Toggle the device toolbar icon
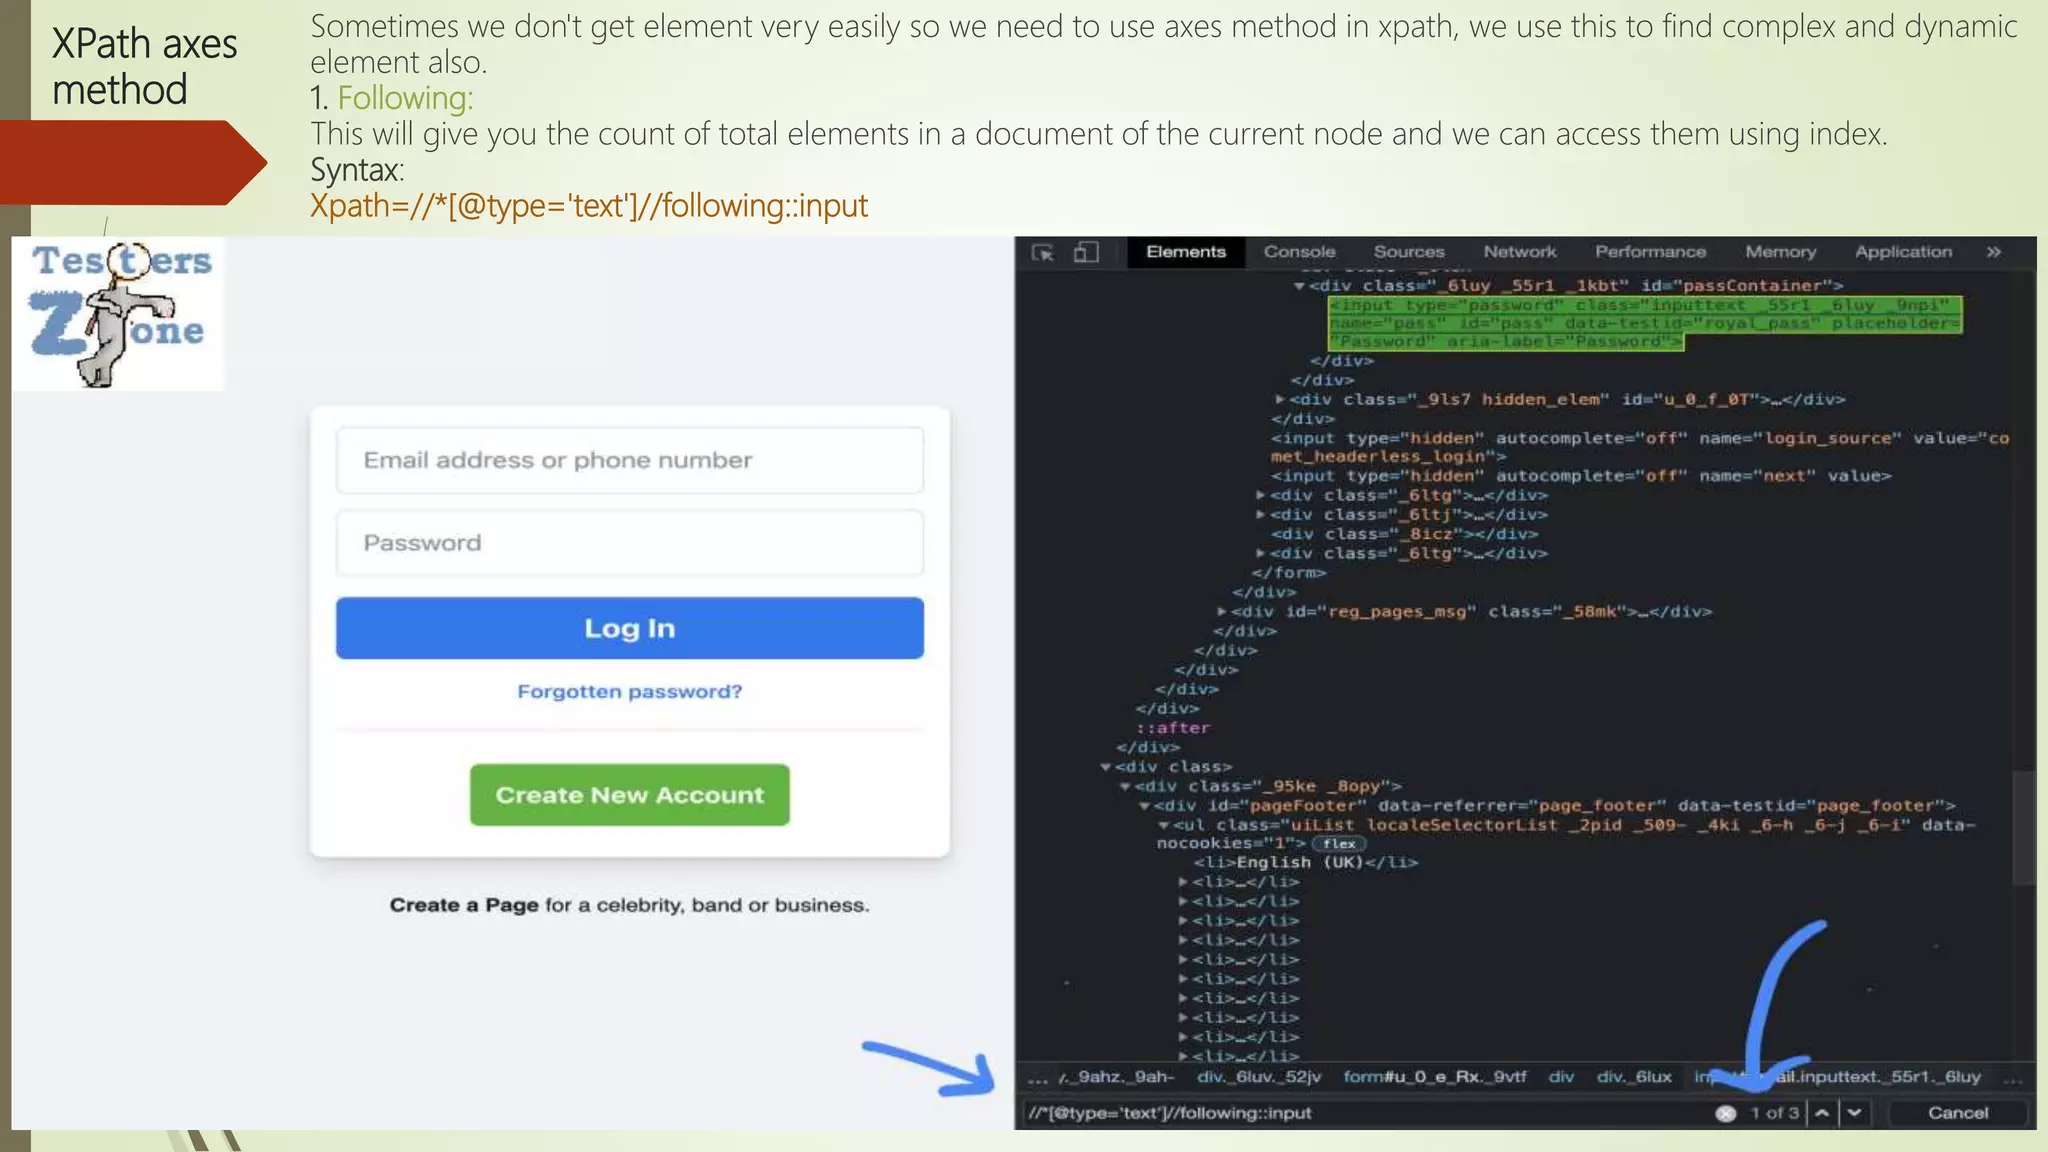This screenshot has width=2048, height=1152. (1086, 253)
